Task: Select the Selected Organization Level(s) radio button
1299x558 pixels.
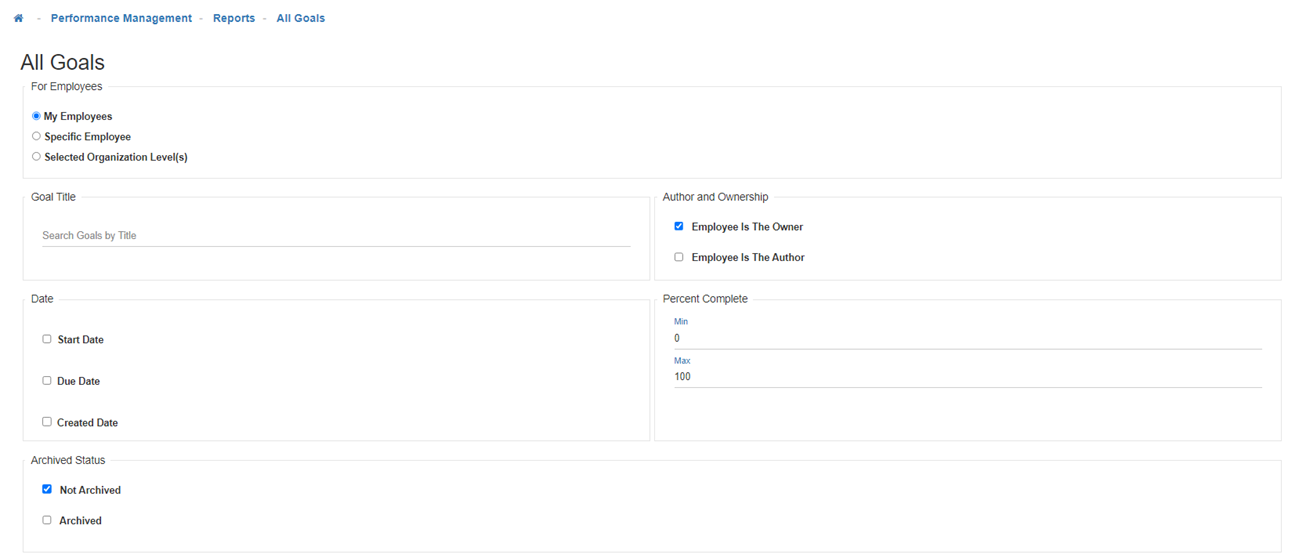Action: coord(37,157)
